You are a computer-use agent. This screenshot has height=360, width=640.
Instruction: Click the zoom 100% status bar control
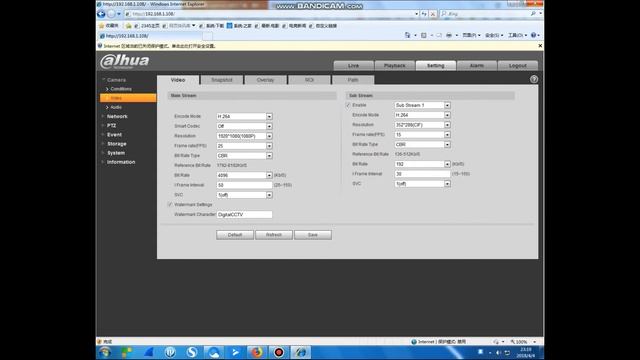tap(522, 342)
